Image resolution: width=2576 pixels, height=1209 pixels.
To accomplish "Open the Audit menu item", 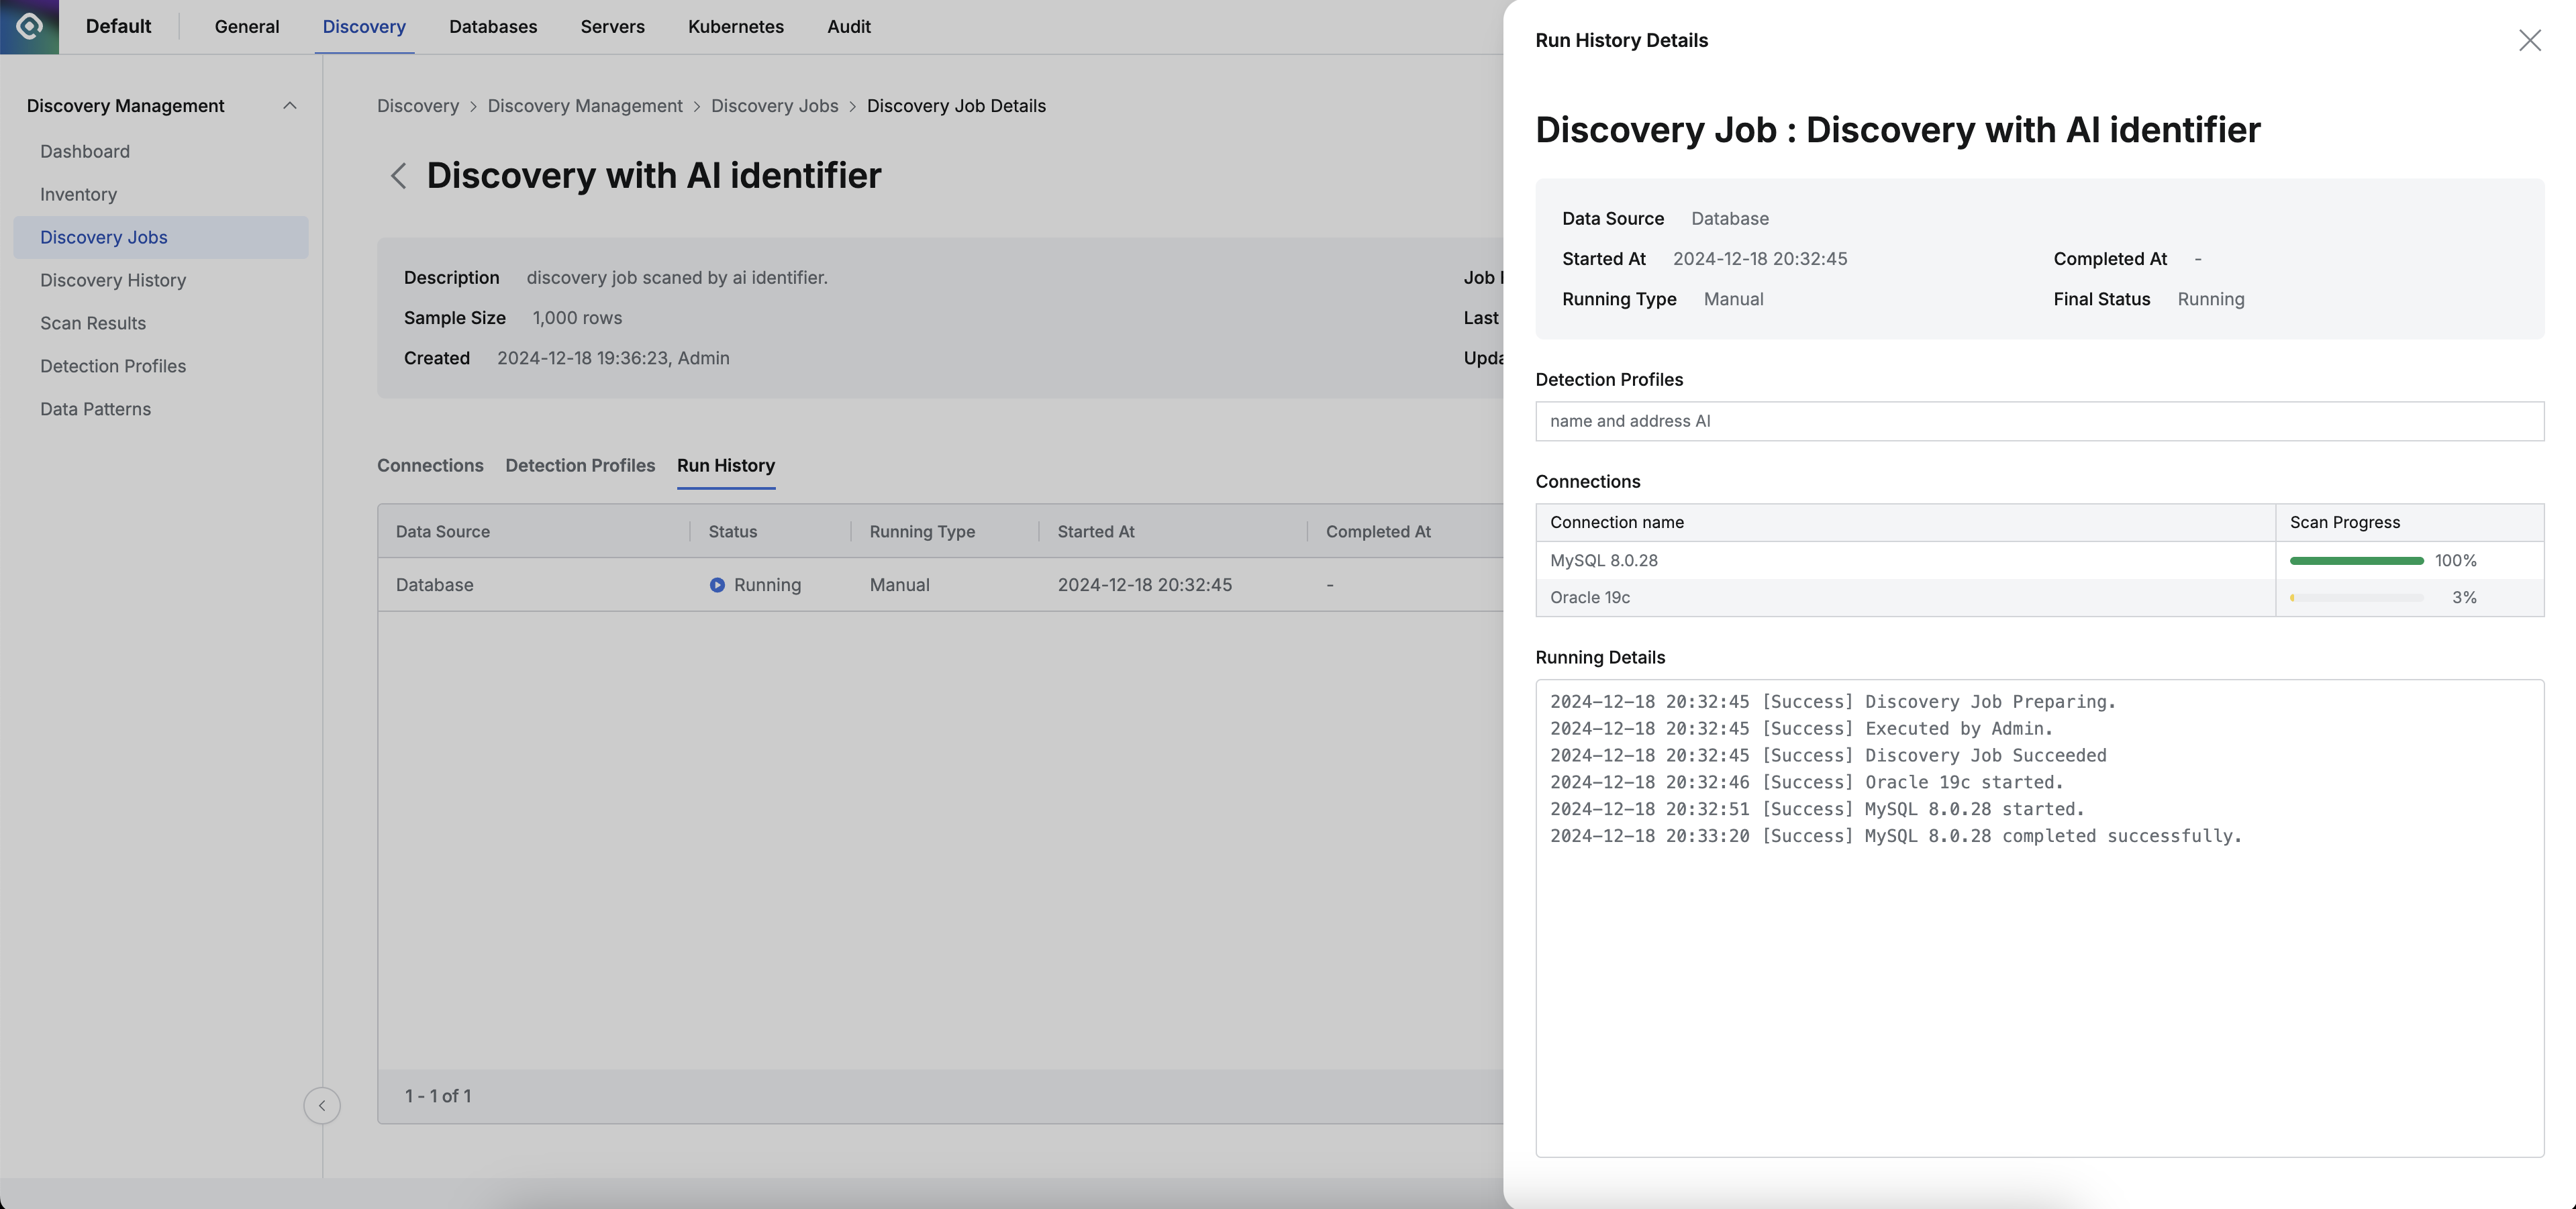I will (848, 27).
